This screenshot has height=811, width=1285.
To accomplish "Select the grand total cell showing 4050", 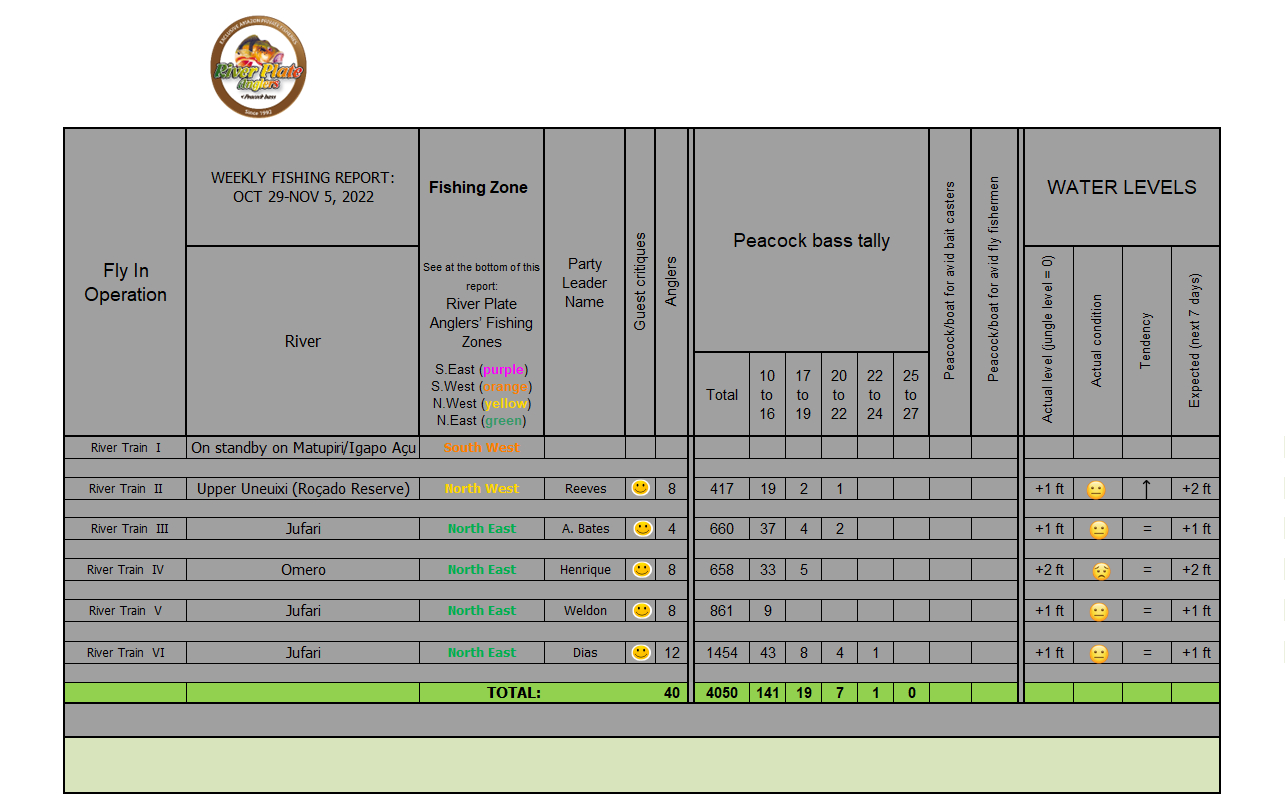I will pos(721,692).
